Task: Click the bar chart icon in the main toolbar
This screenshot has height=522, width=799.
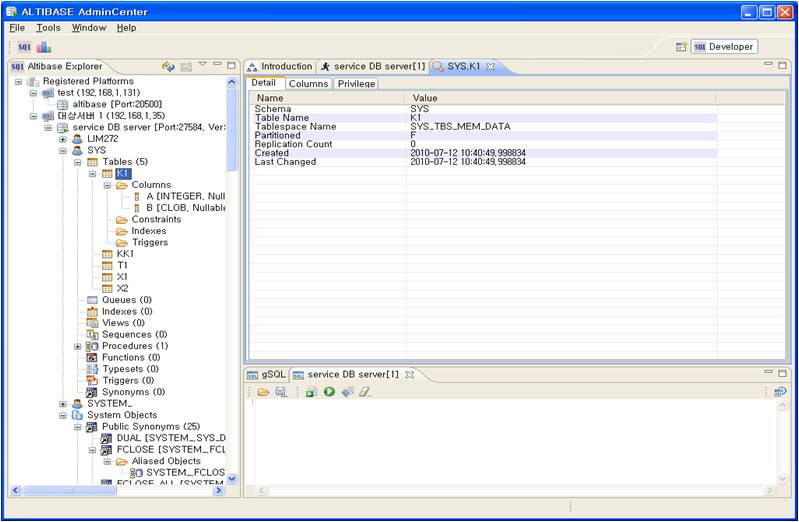Action: (44, 47)
